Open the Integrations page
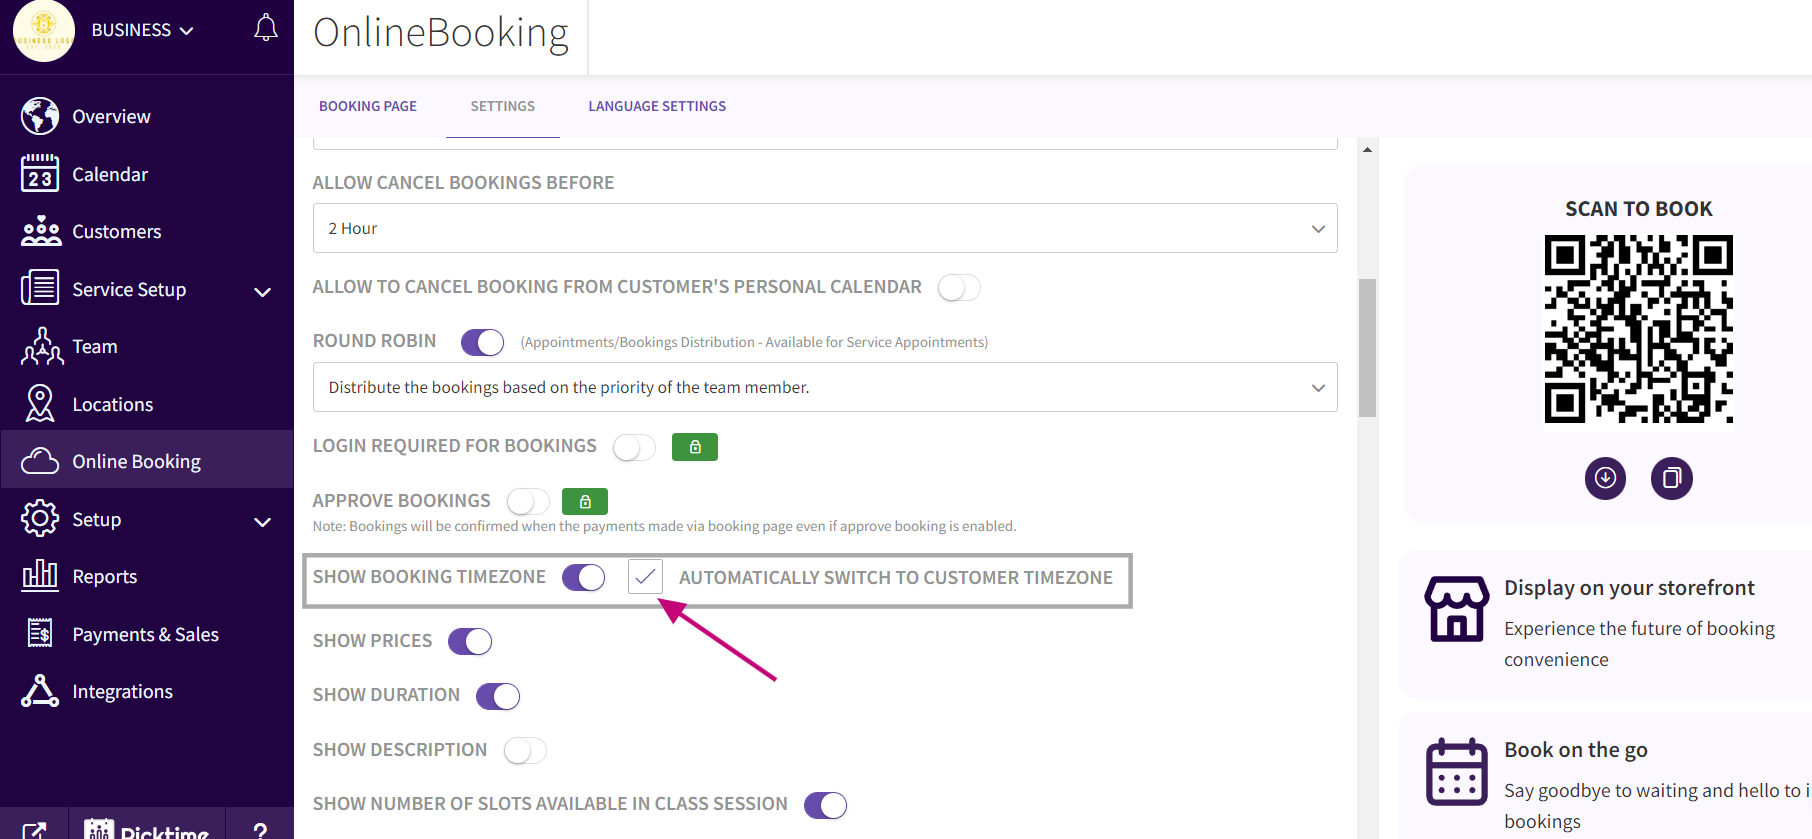 point(122,691)
